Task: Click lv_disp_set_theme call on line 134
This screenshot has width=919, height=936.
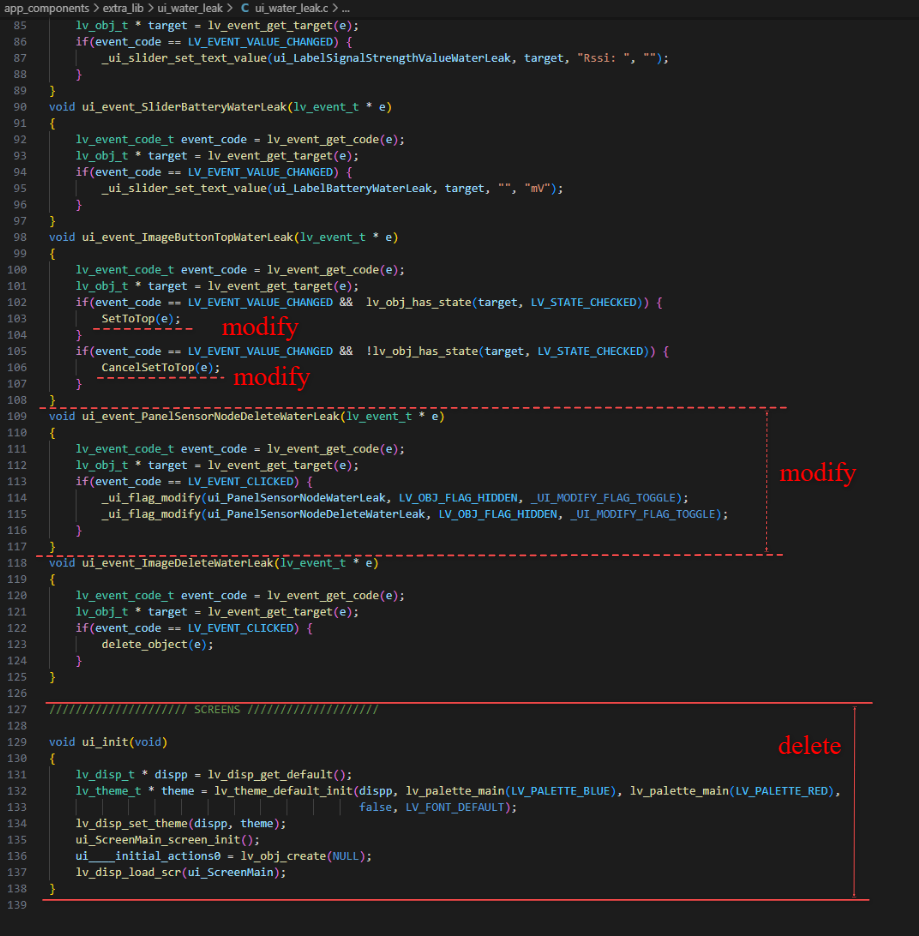Action: click(131, 824)
